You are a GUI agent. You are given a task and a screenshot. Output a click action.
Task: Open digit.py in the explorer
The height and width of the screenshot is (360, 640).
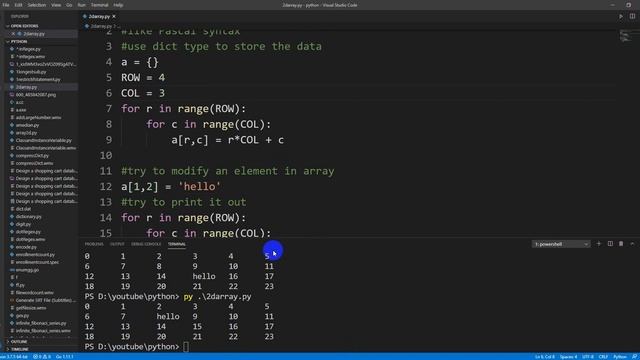click(23, 224)
